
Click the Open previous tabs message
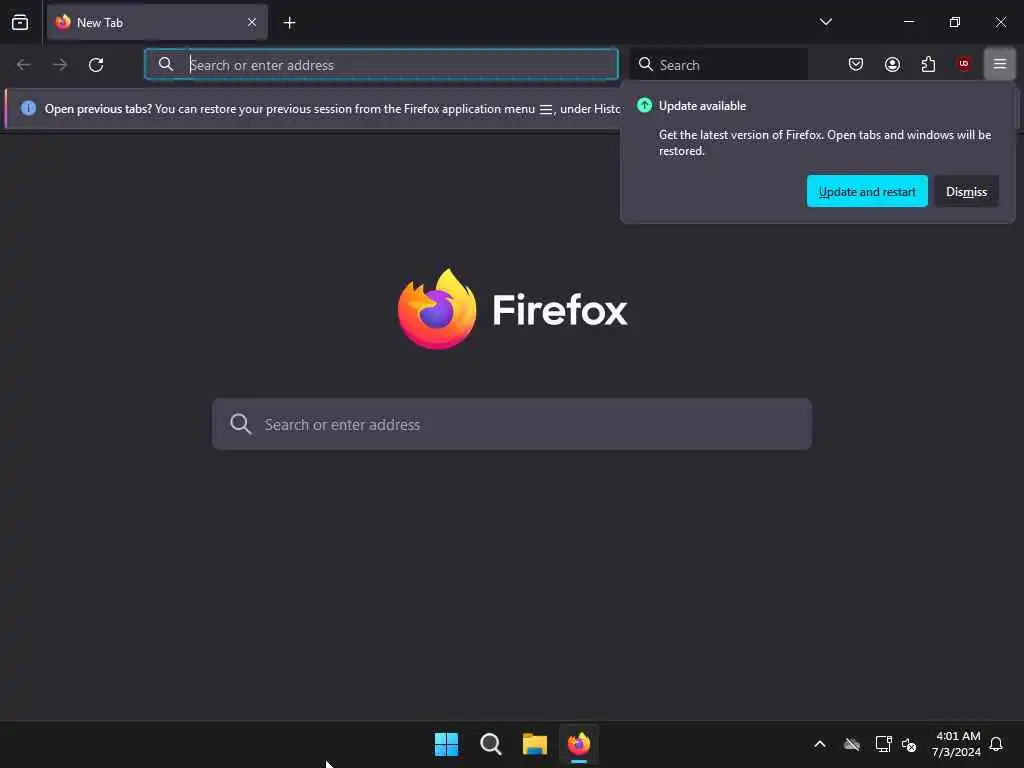(x=332, y=108)
